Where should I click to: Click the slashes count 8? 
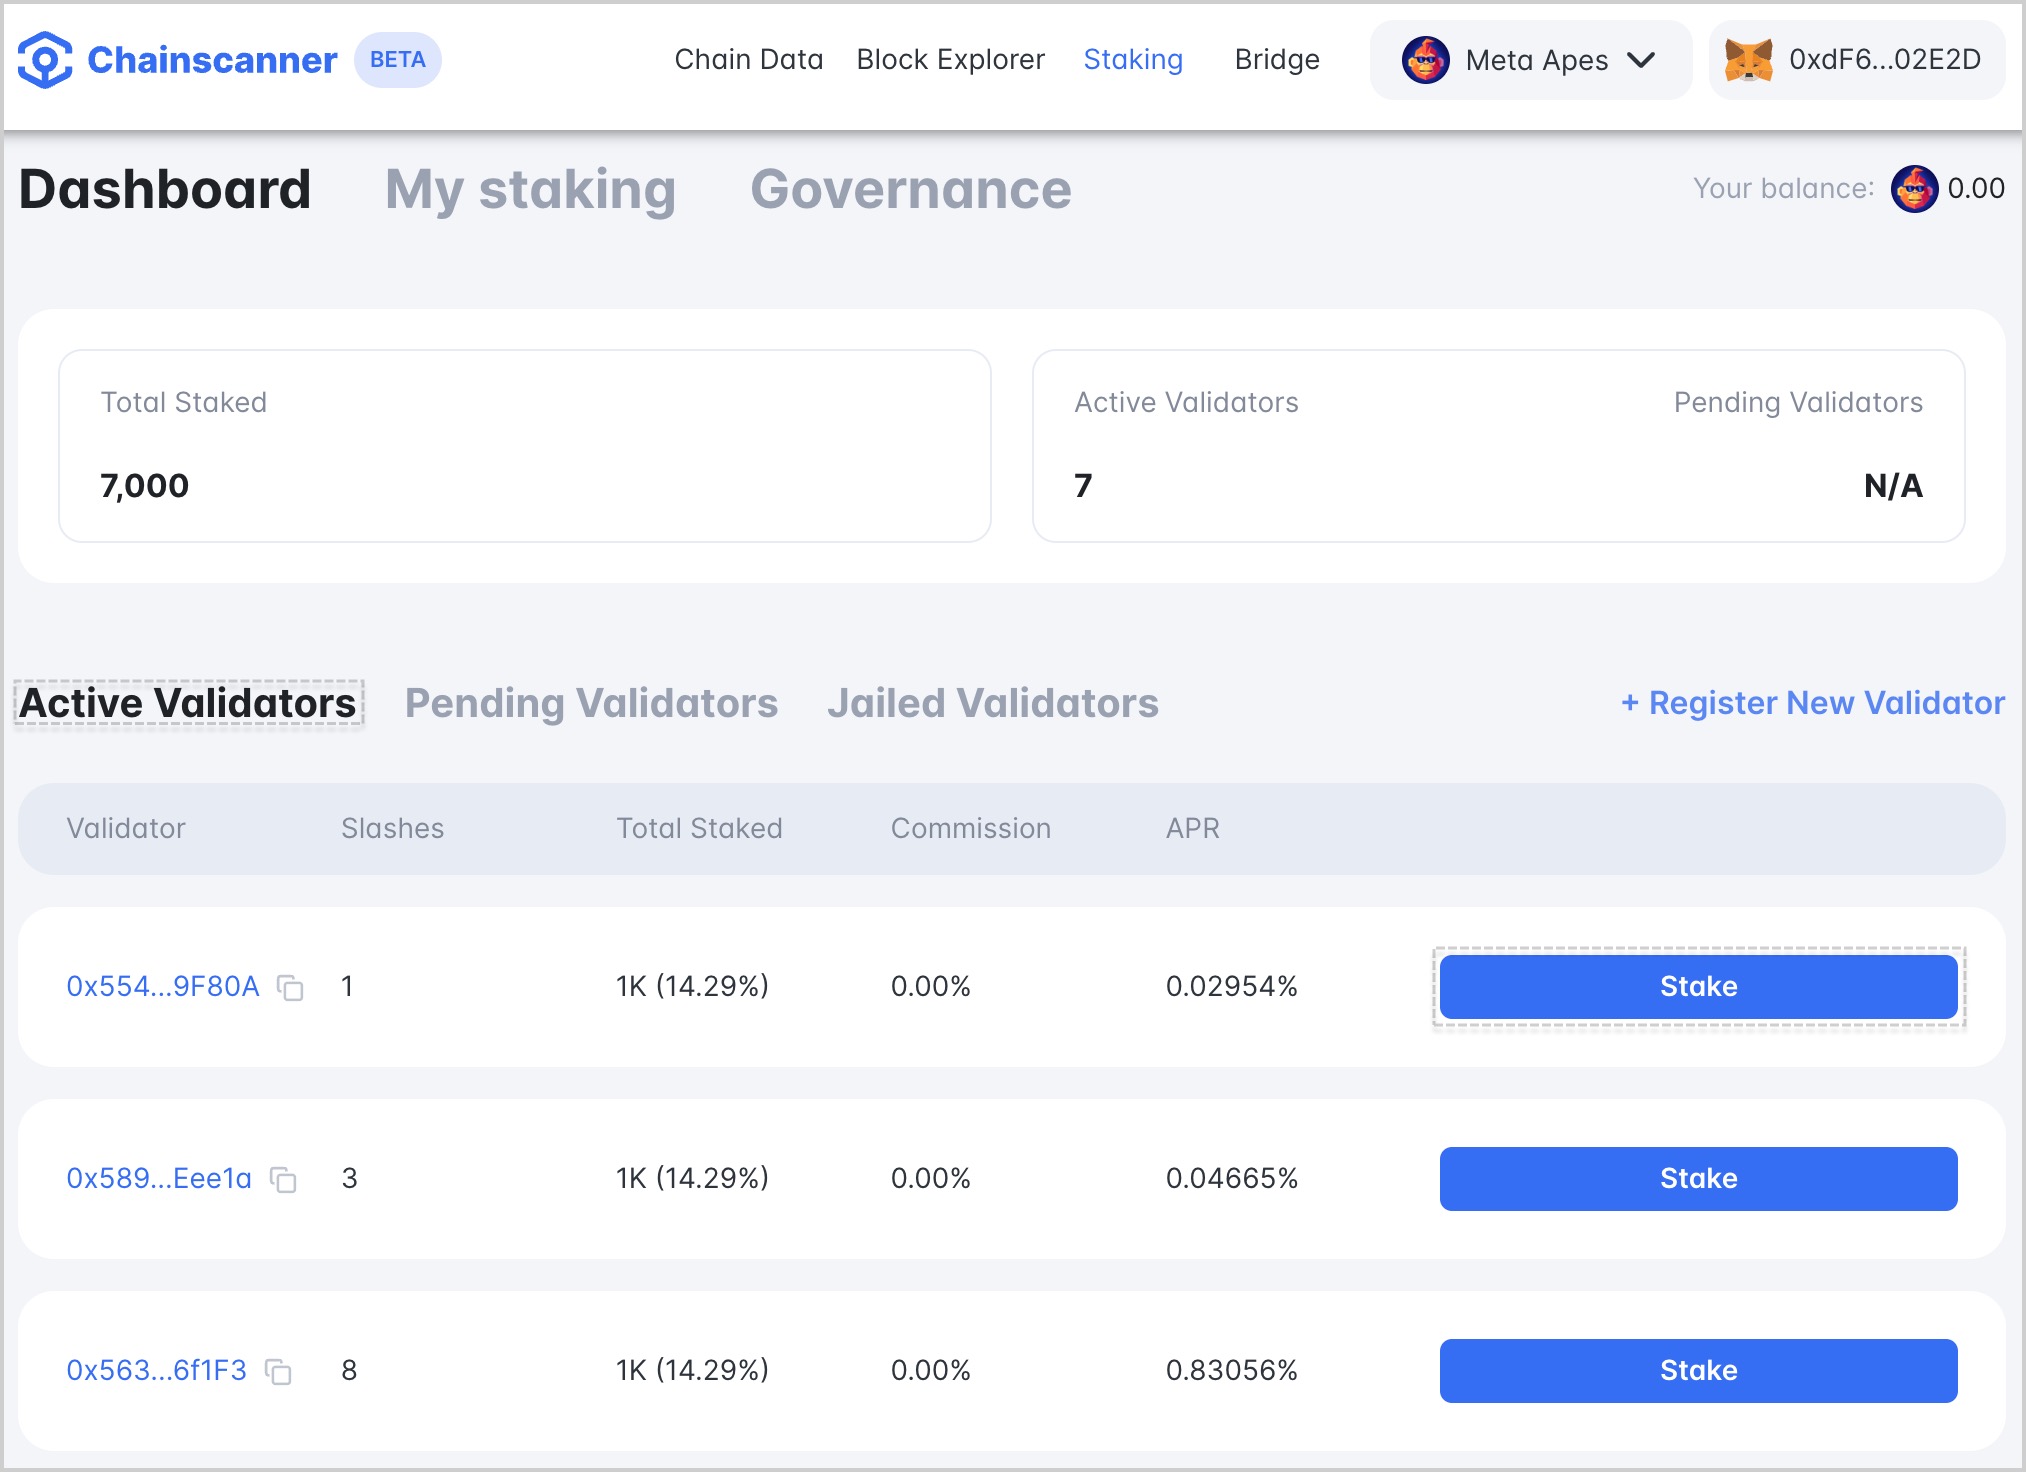pos(349,1371)
